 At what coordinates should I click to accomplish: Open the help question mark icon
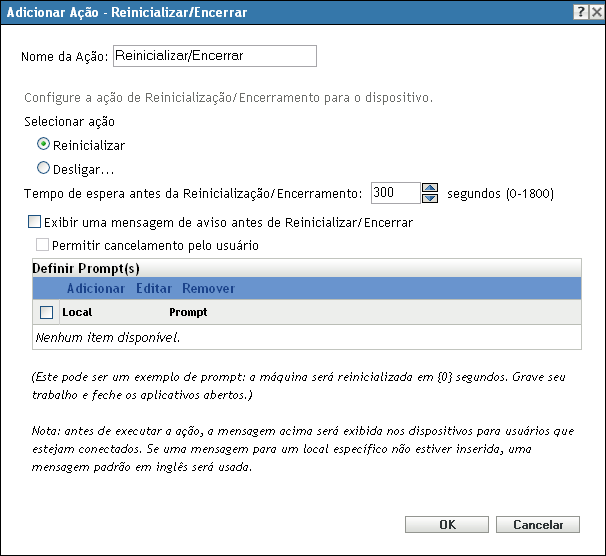[580, 10]
